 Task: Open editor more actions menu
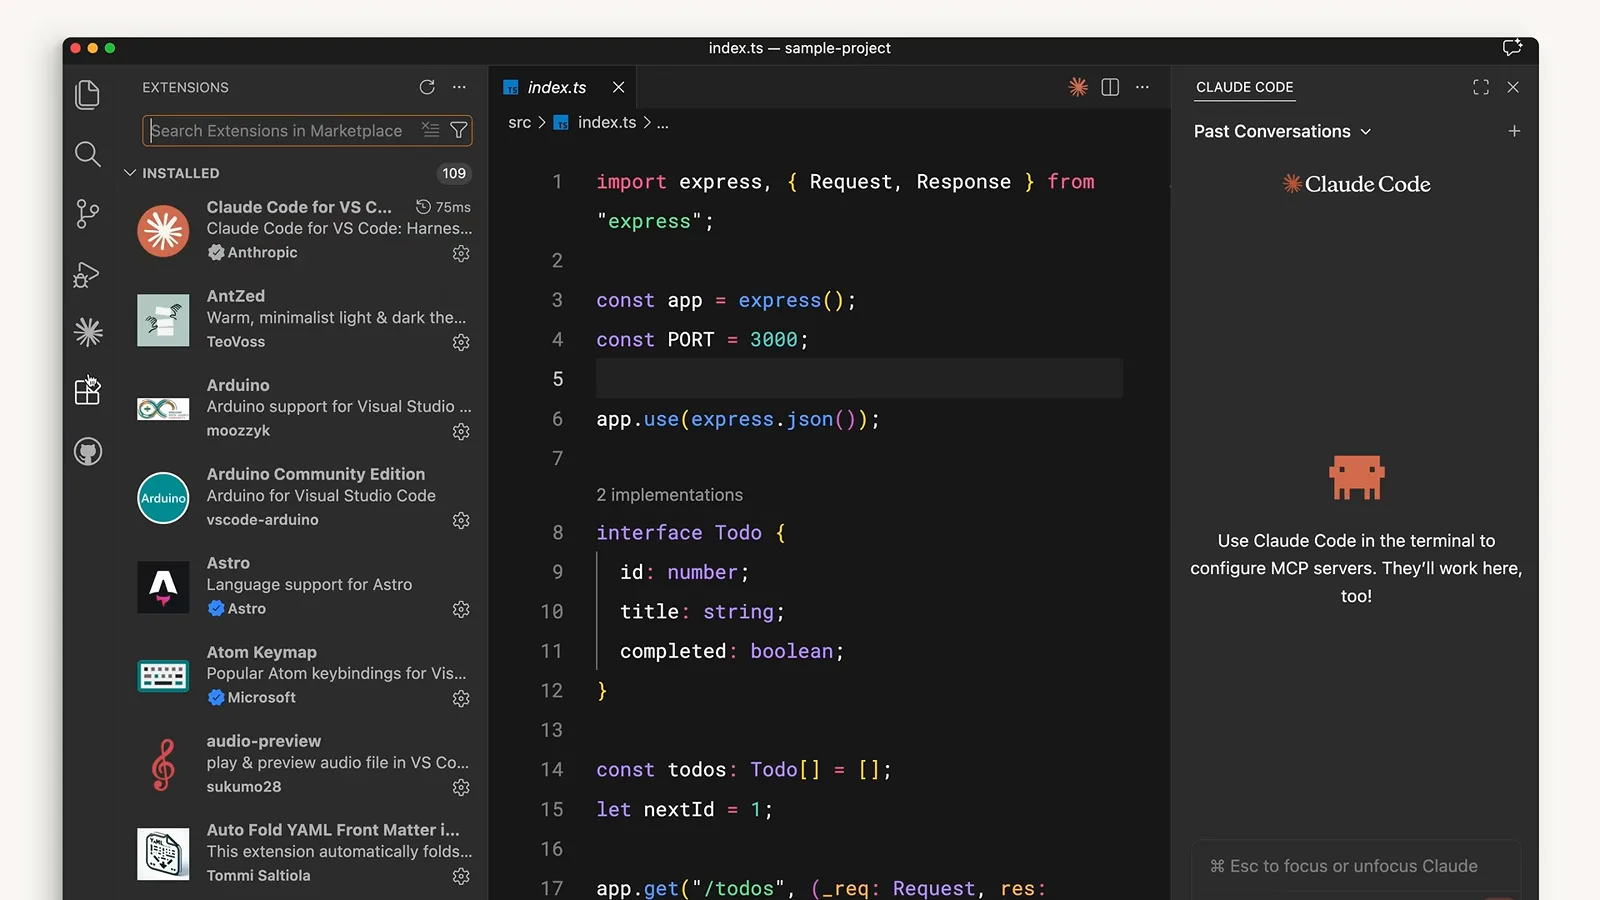pyautogui.click(x=1142, y=87)
